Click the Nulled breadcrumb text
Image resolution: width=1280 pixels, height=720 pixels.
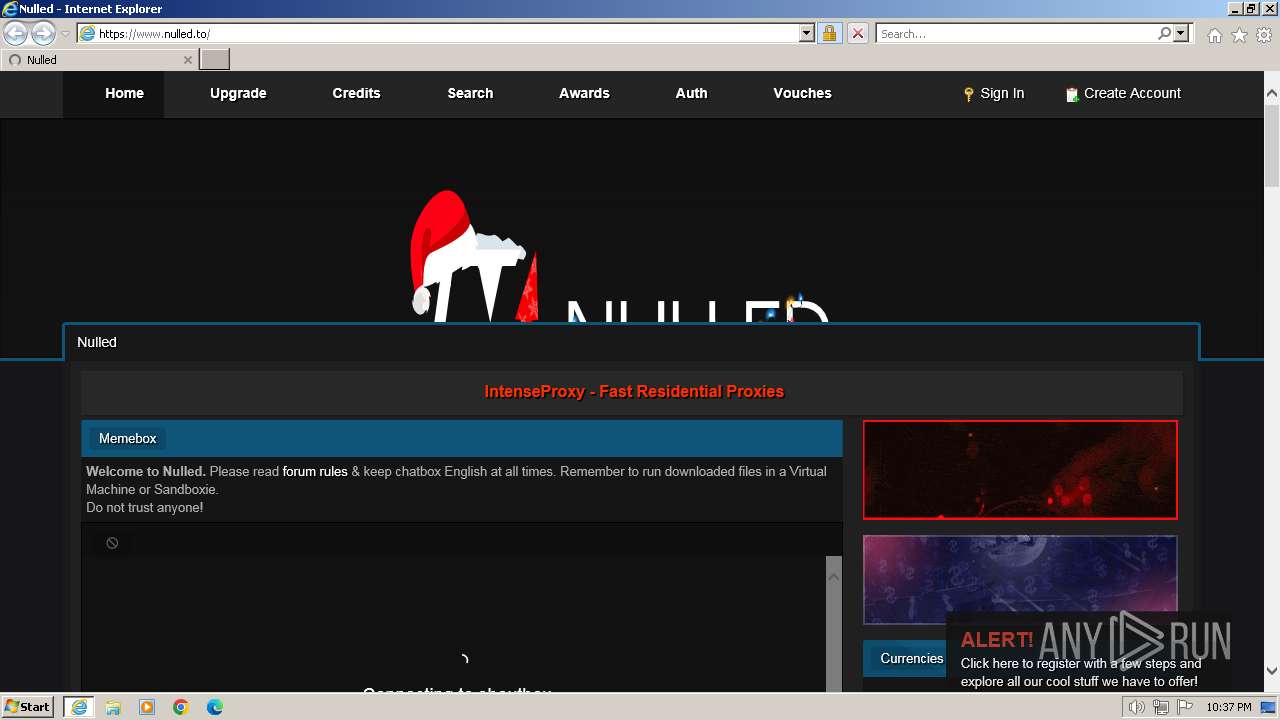coord(97,342)
